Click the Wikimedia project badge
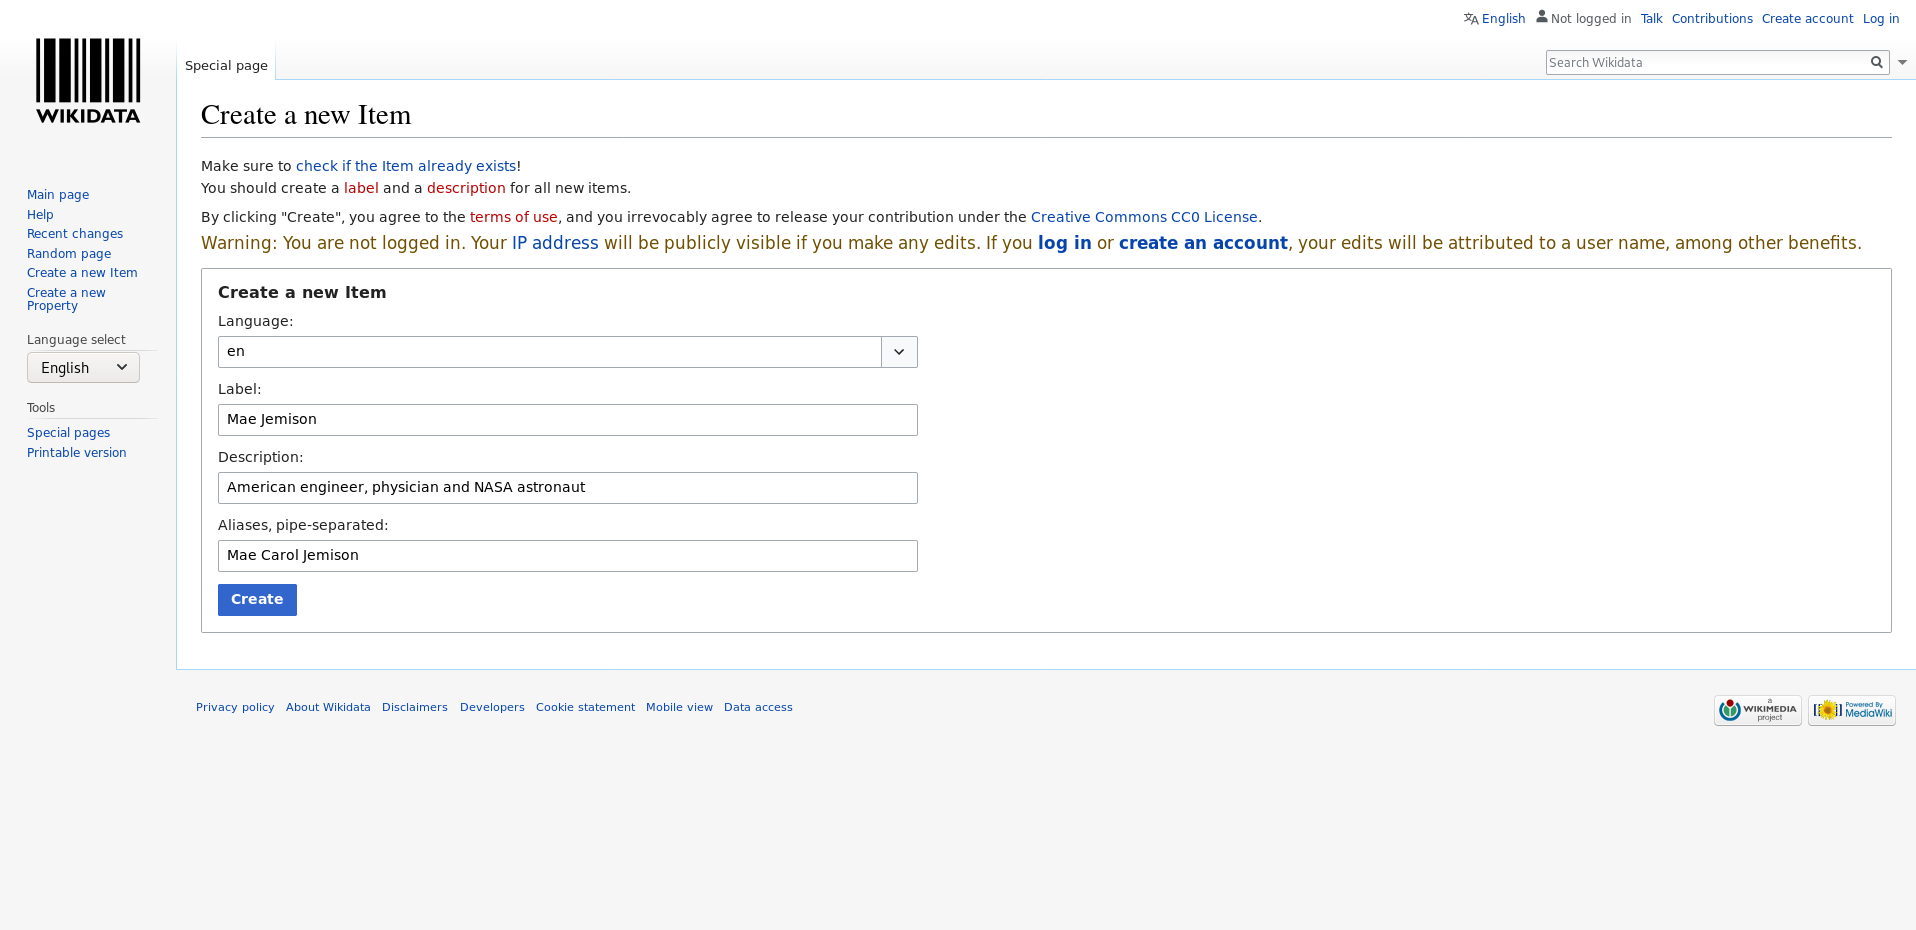 (x=1758, y=710)
